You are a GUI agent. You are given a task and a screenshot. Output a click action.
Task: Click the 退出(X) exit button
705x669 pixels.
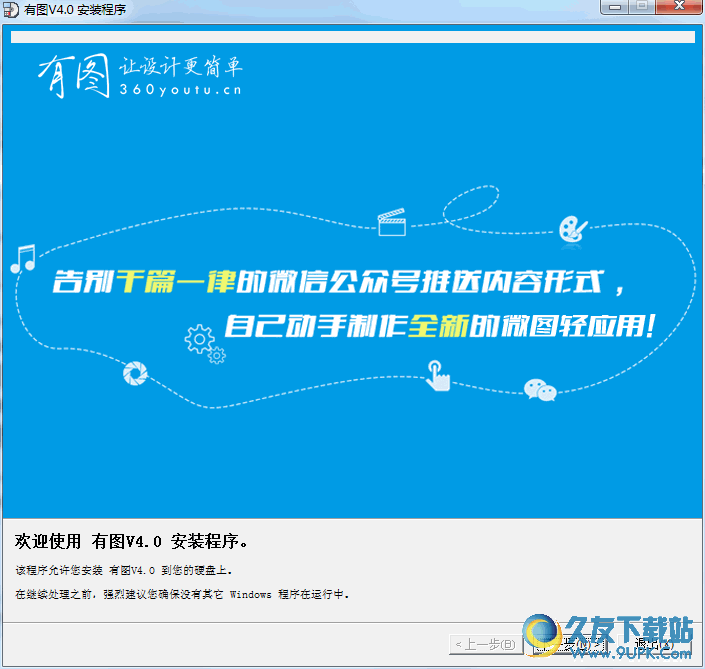[x=654, y=644]
